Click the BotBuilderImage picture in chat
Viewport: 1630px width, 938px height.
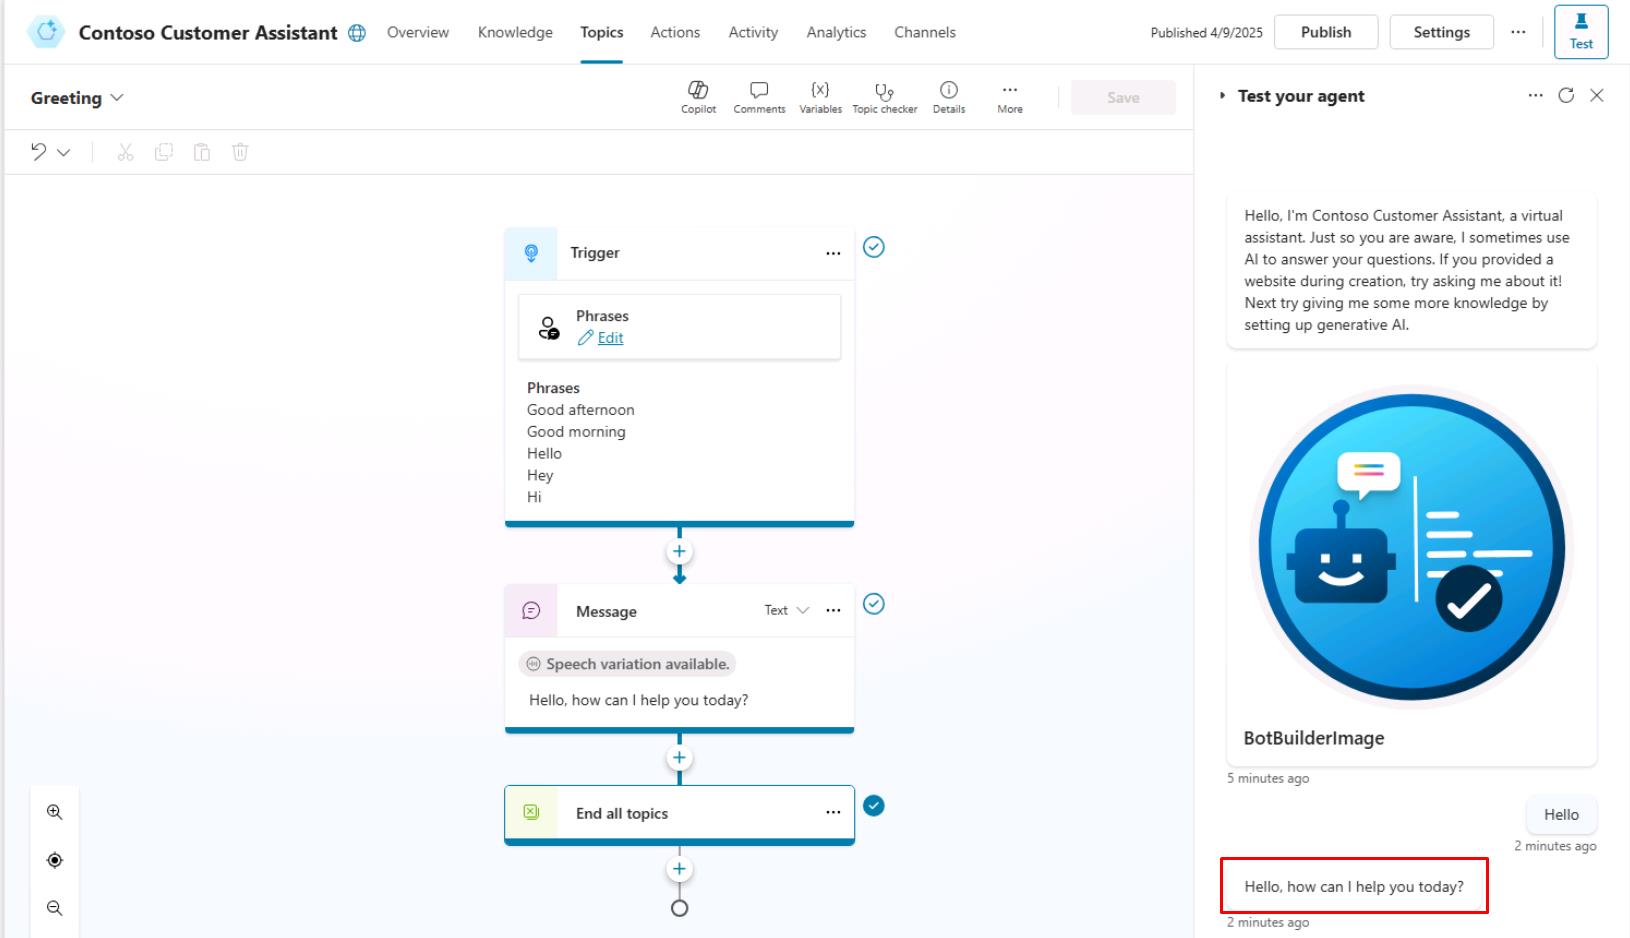[x=1411, y=546]
